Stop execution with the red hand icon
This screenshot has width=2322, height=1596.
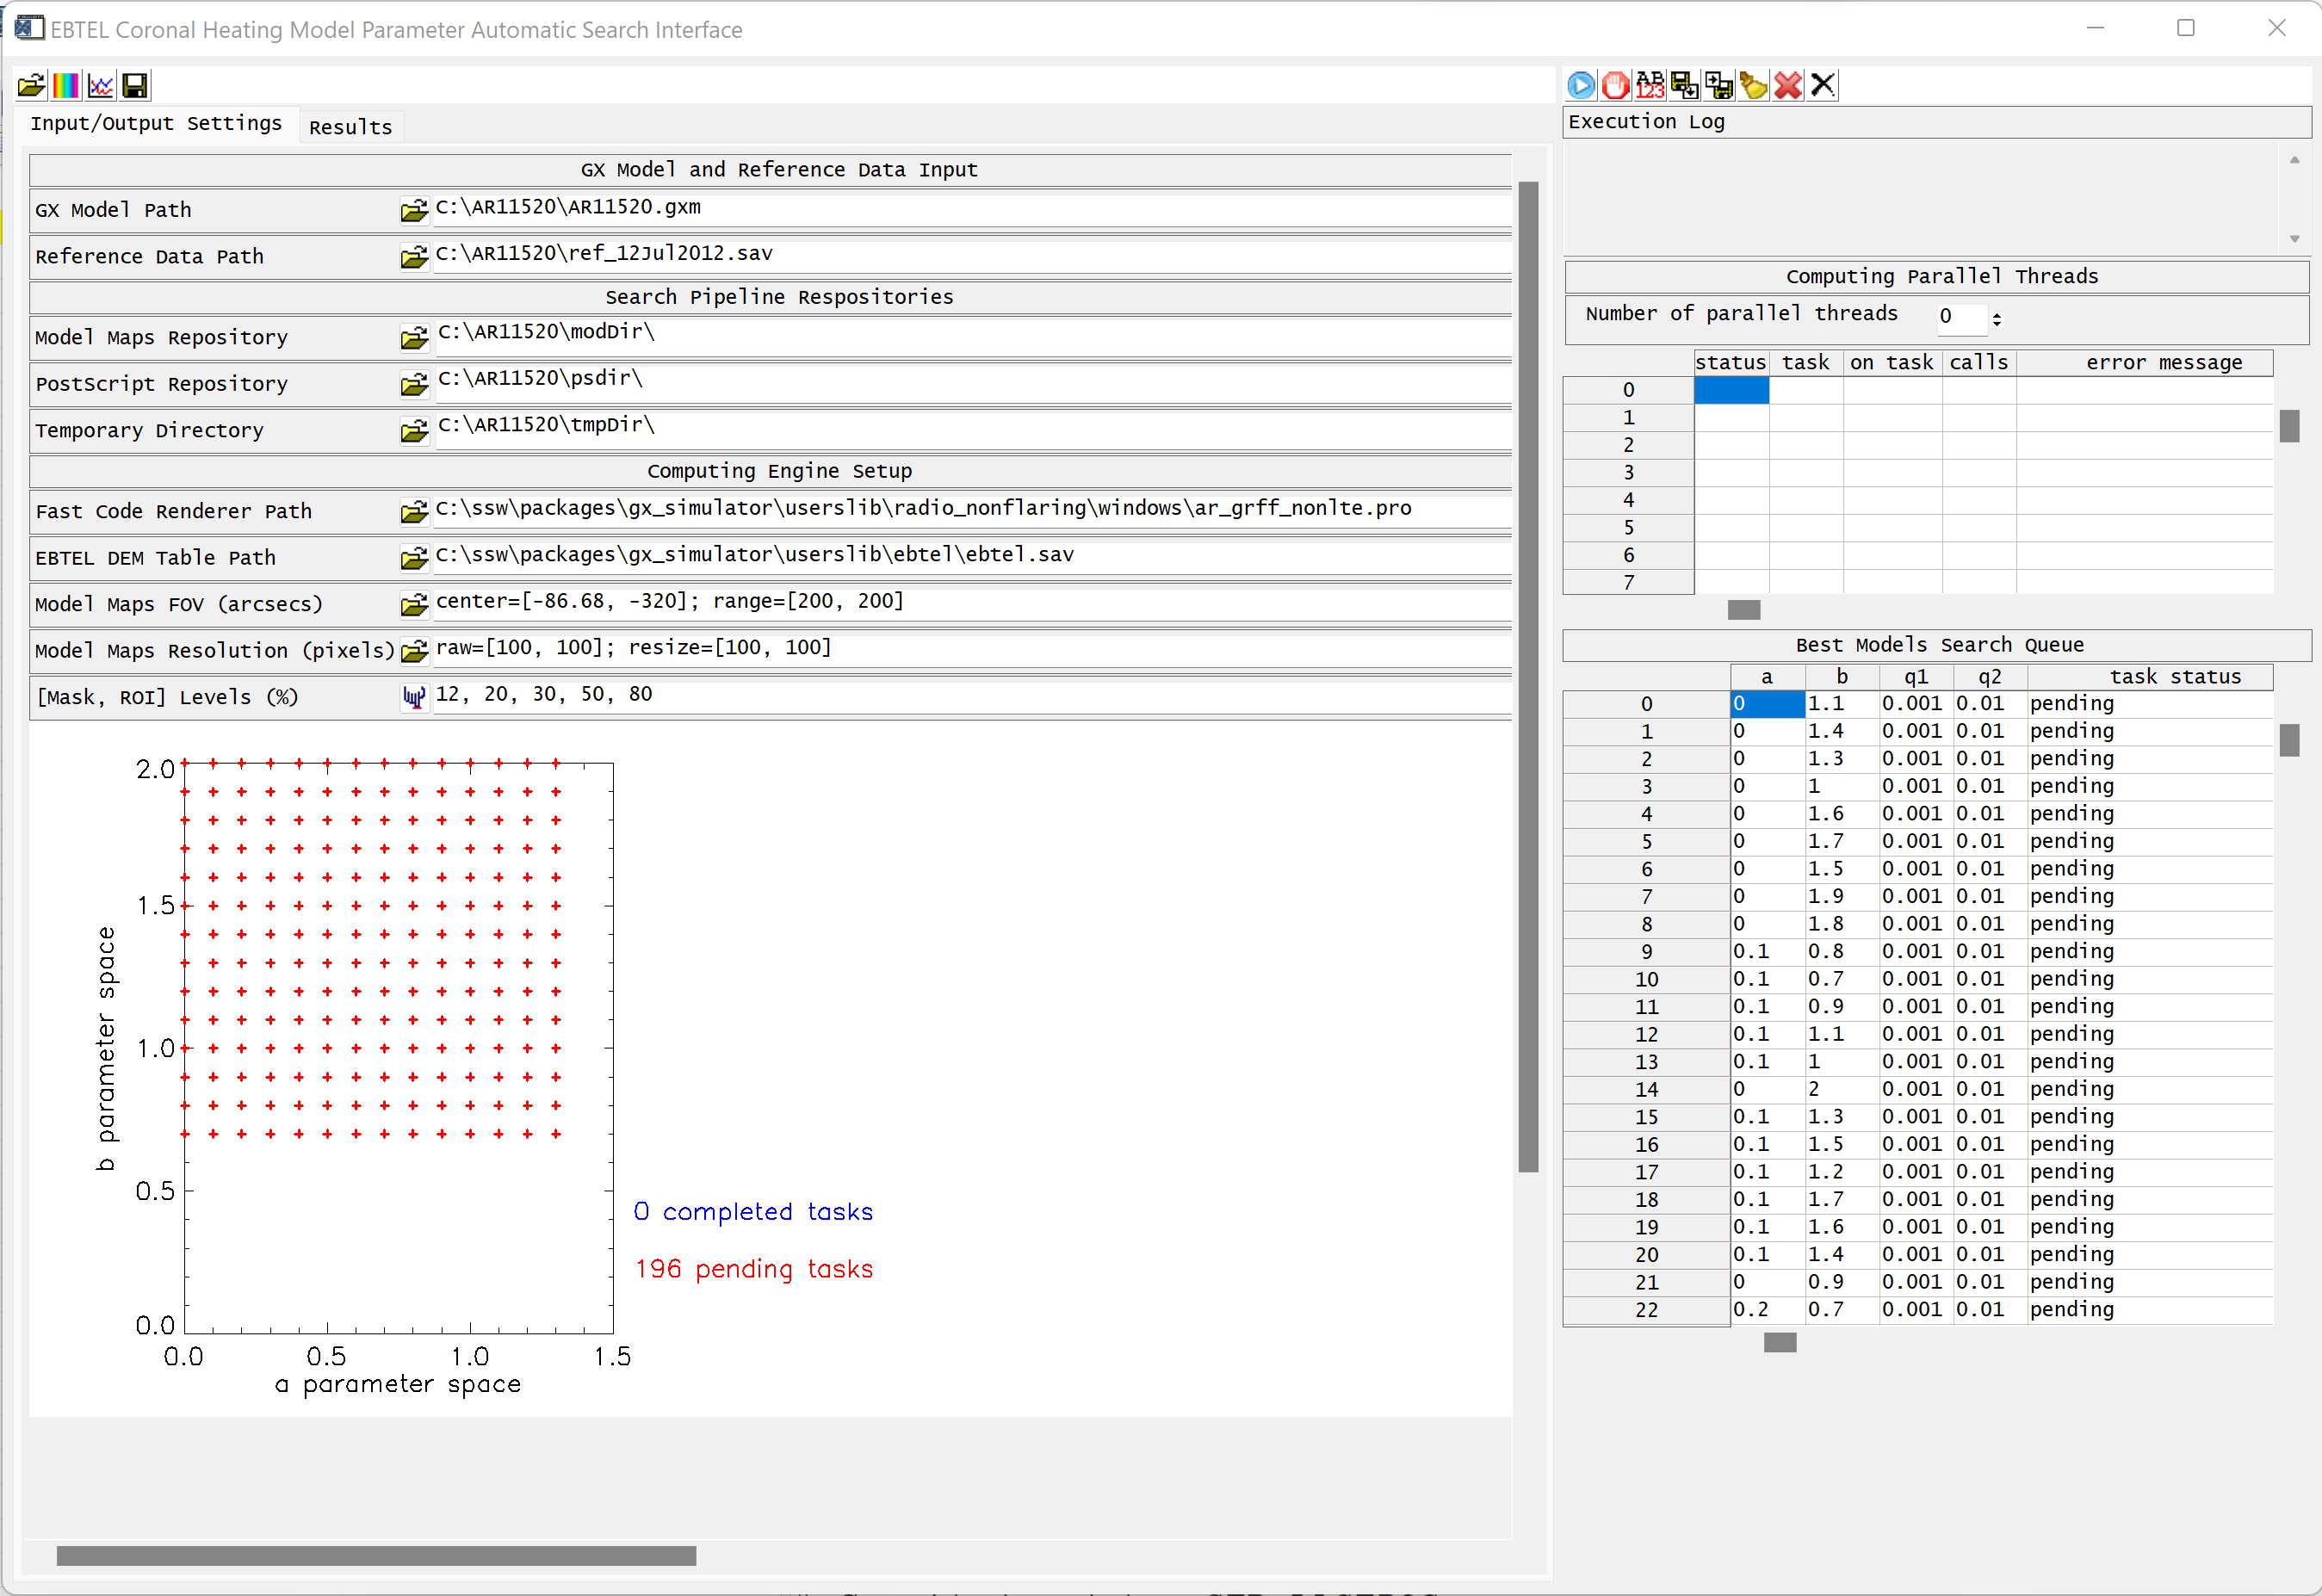[x=1616, y=85]
